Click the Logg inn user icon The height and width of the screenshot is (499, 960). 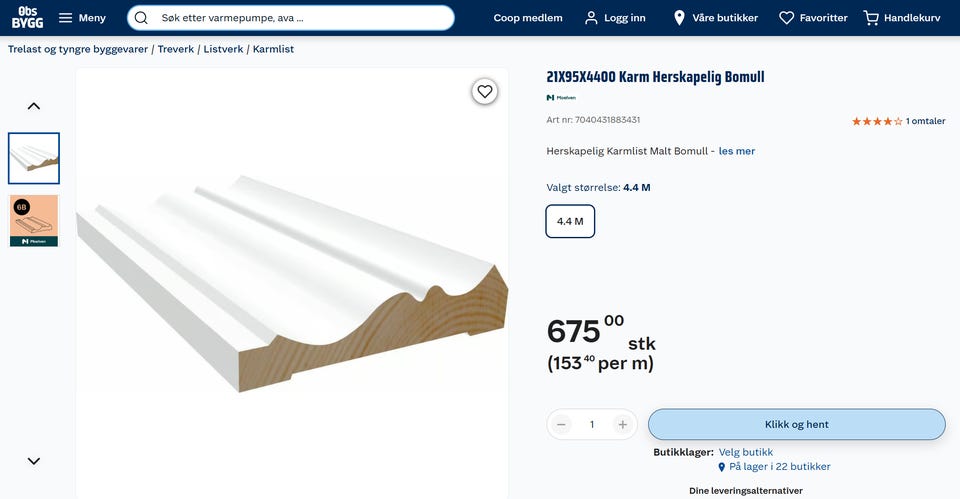click(592, 18)
